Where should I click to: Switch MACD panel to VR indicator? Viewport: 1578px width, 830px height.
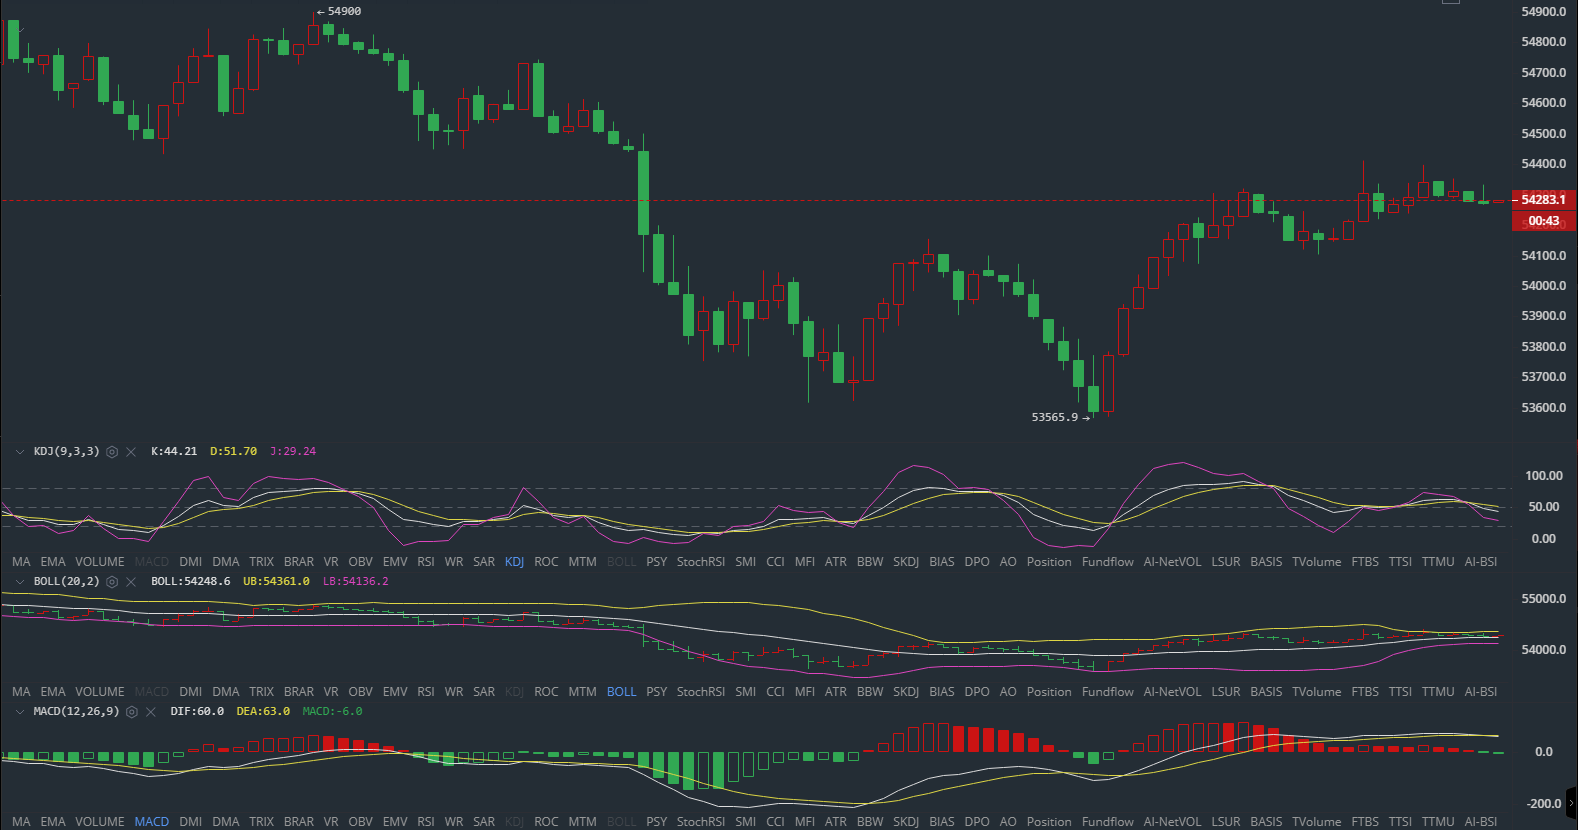(330, 822)
